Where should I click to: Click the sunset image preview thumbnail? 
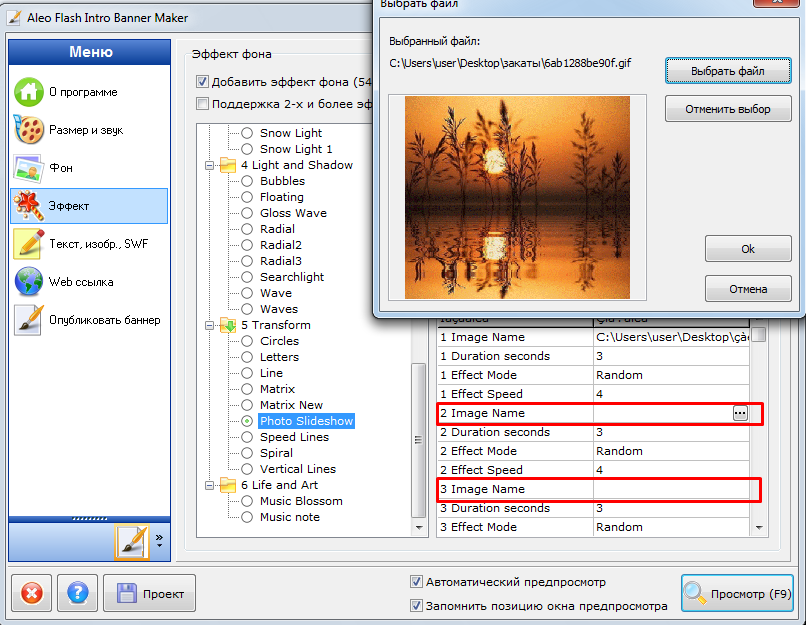517,197
